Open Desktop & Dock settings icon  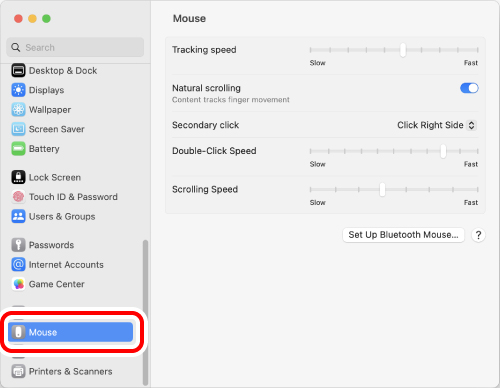(x=18, y=71)
